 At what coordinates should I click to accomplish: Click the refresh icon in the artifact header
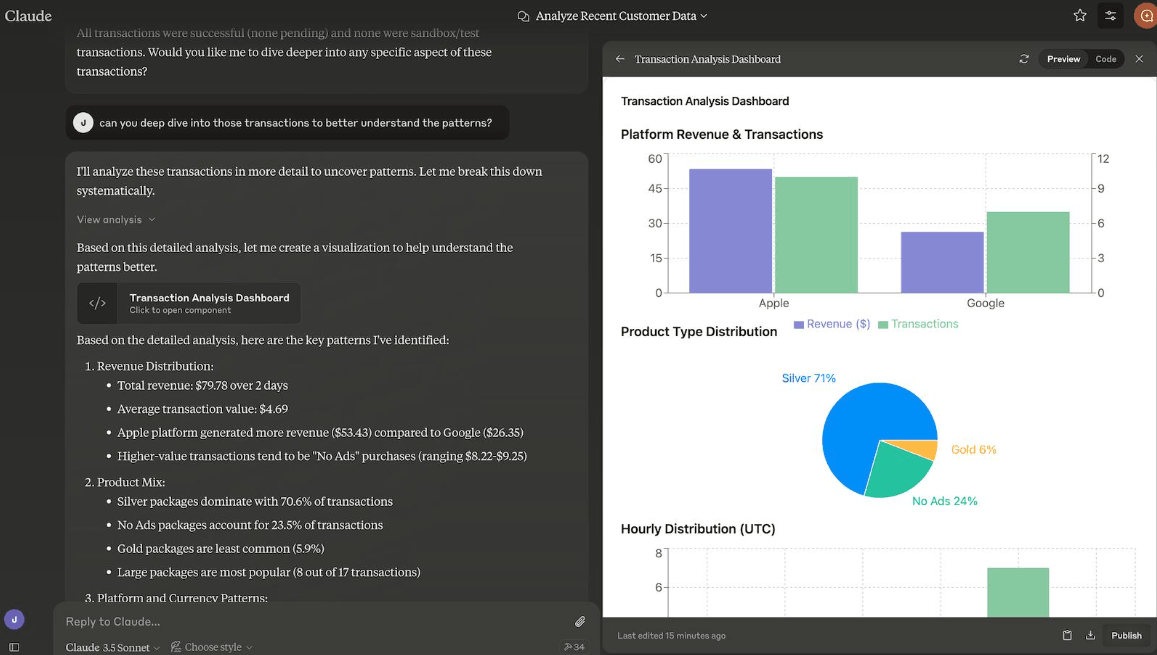(x=1023, y=59)
